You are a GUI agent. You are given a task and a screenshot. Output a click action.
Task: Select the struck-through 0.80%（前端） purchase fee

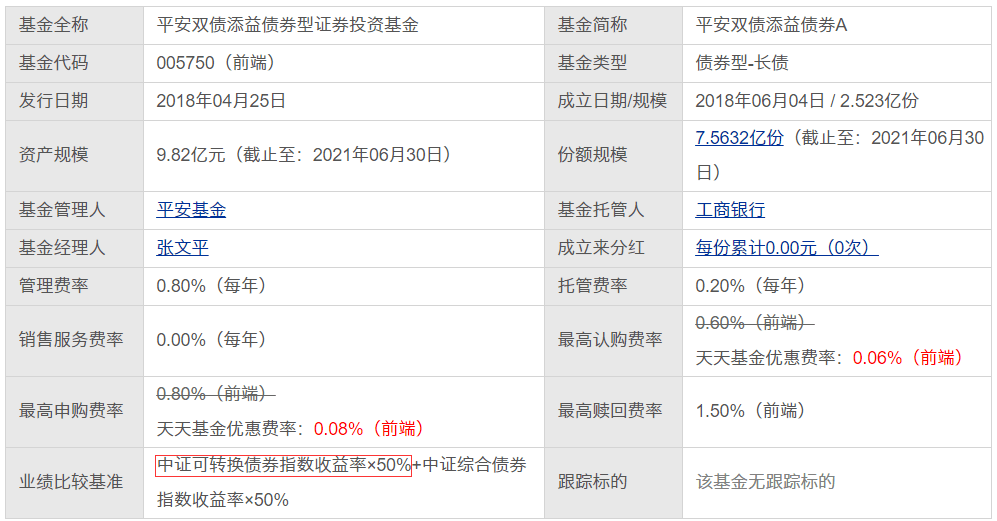pyautogui.click(x=216, y=394)
